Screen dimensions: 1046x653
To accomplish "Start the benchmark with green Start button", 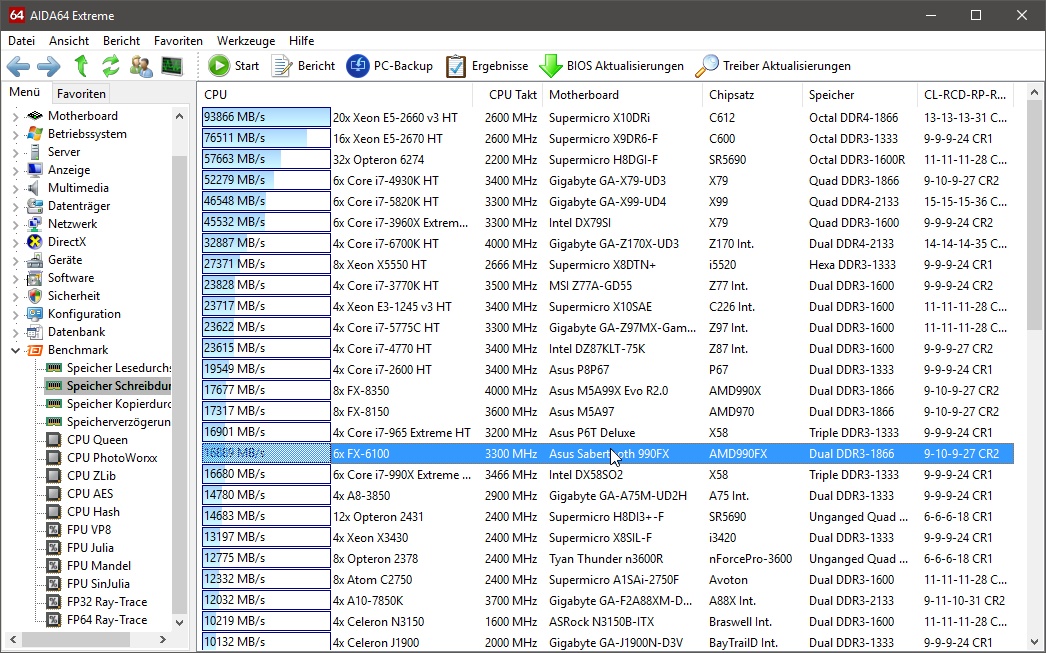I will (x=233, y=66).
